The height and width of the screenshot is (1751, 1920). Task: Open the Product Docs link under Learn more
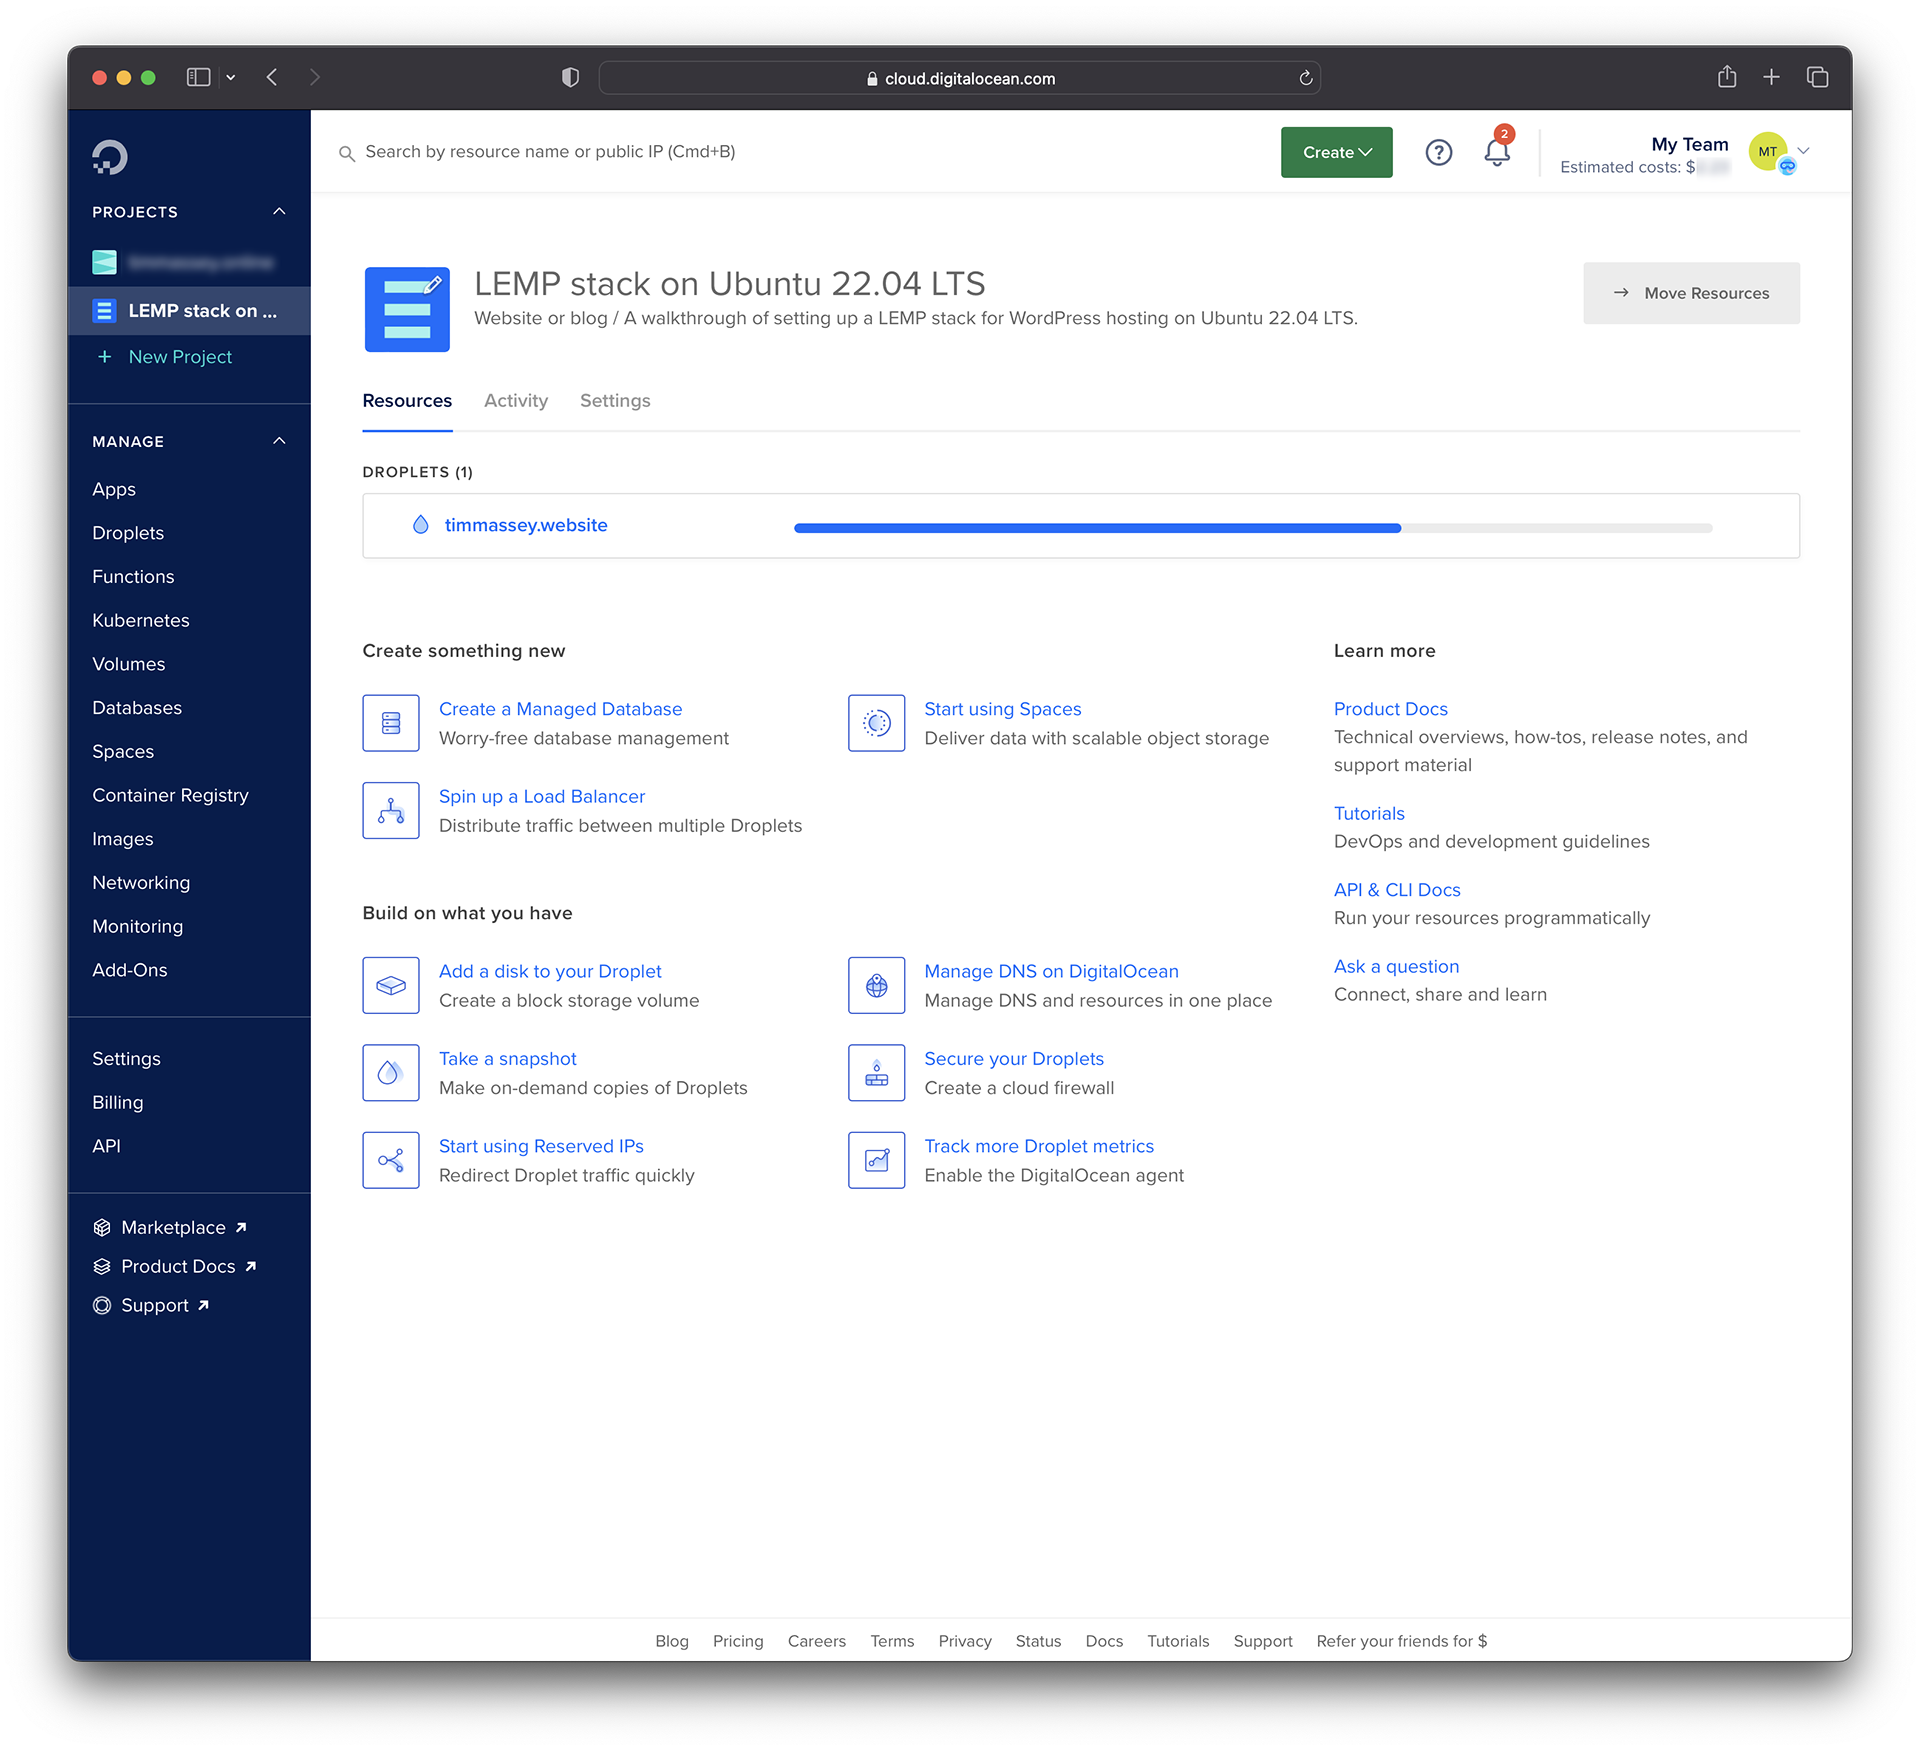1390,709
